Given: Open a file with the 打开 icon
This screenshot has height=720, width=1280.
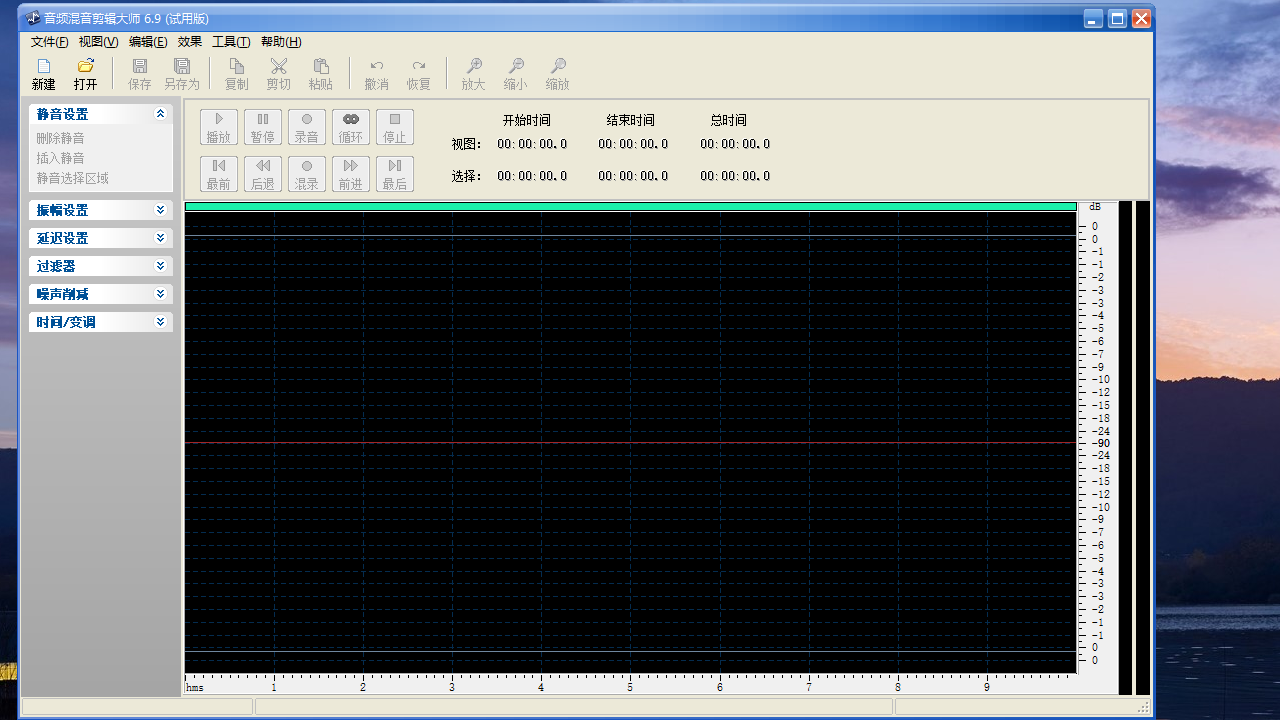Looking at the screenshot, I should [86, 74].
